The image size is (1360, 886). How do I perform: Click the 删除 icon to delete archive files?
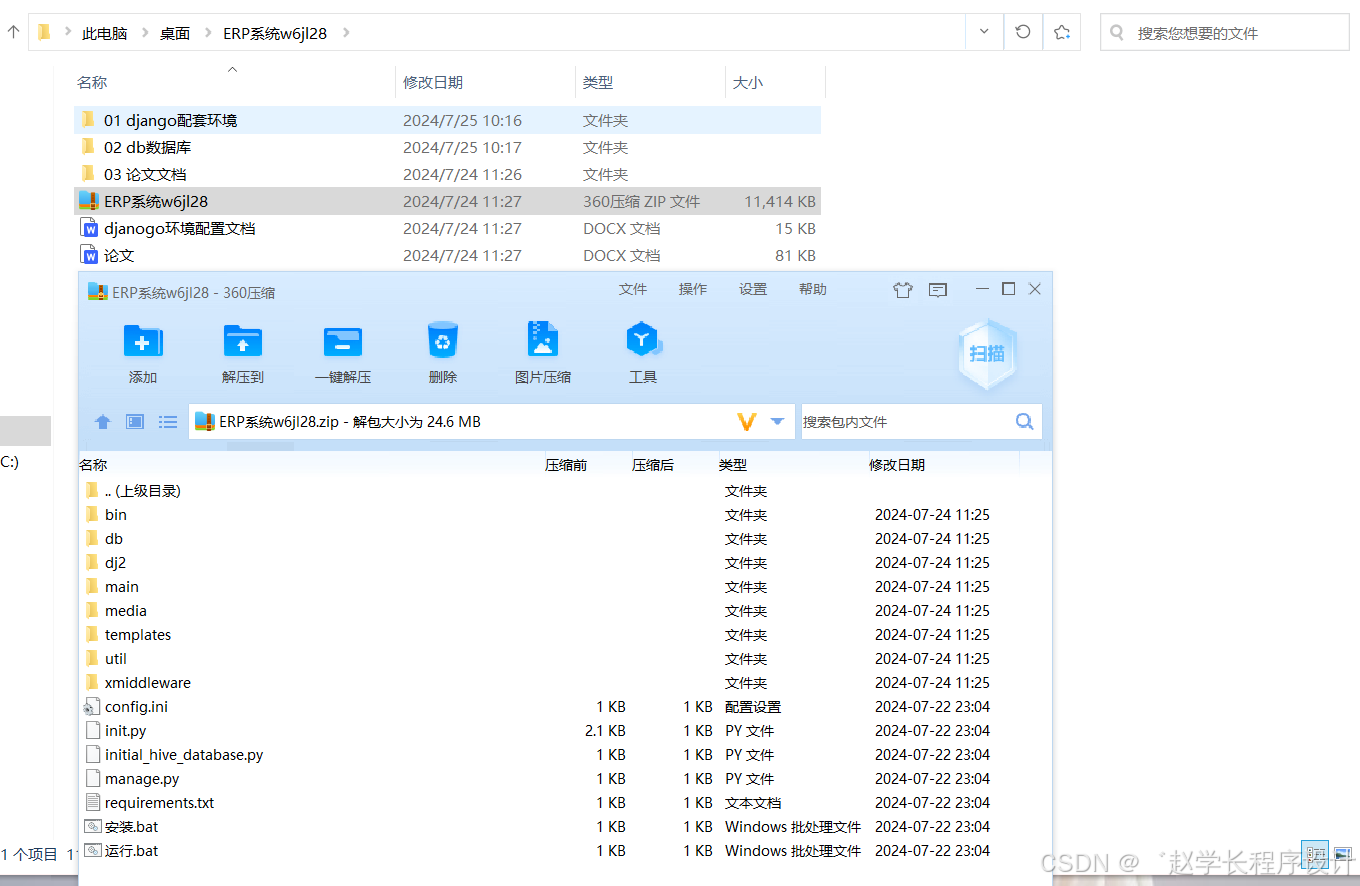[442, 352]
